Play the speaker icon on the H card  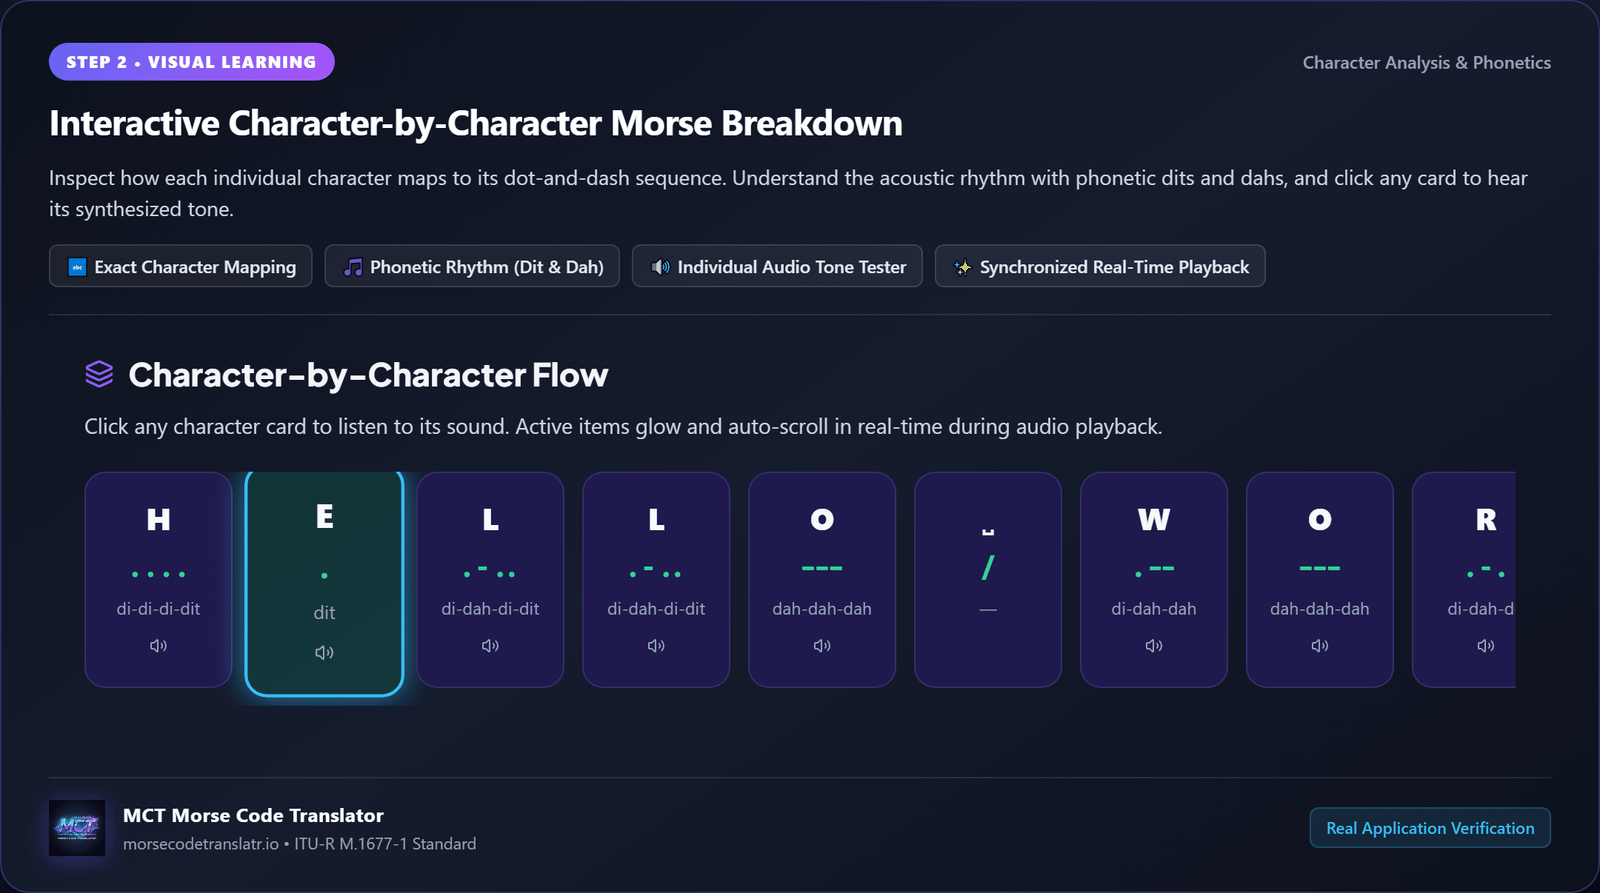pyautogui.click(x=158, y=646)
